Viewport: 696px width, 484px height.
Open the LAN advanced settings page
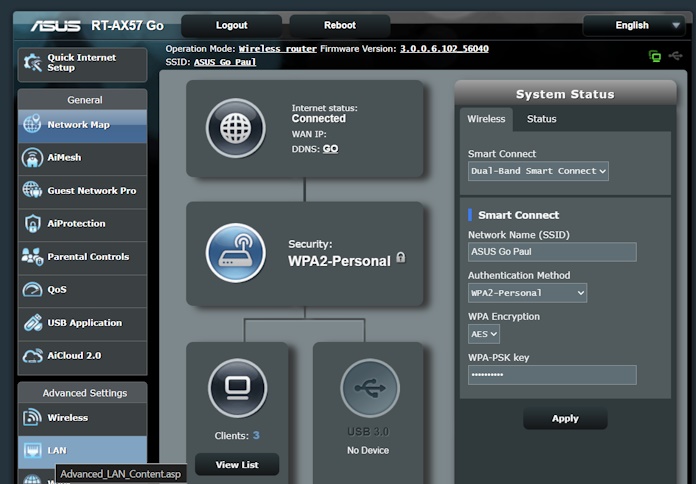coord(83,451)
